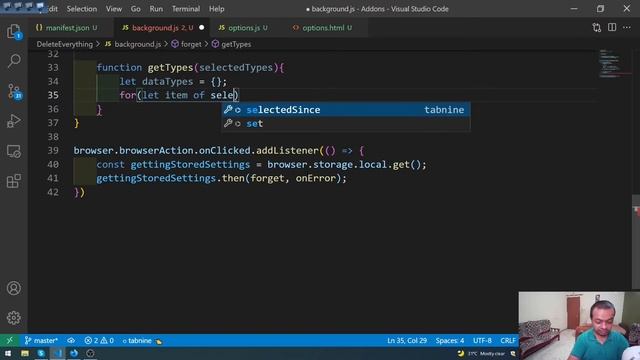640x360 pixels.
Task: Open the Go menu
Action: point(136,9)
